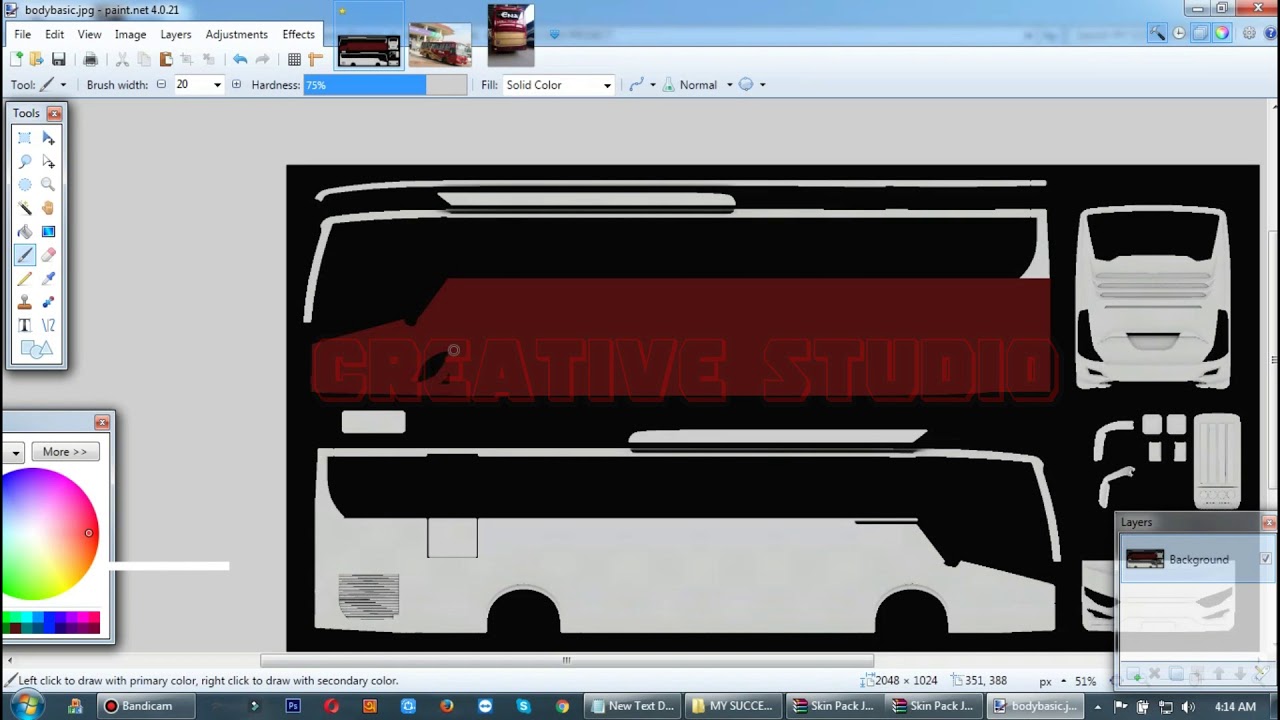The width and height of the screenshot is (1280, 720).
Task: Decrease brush width with minus button
Action: [161, 85]
